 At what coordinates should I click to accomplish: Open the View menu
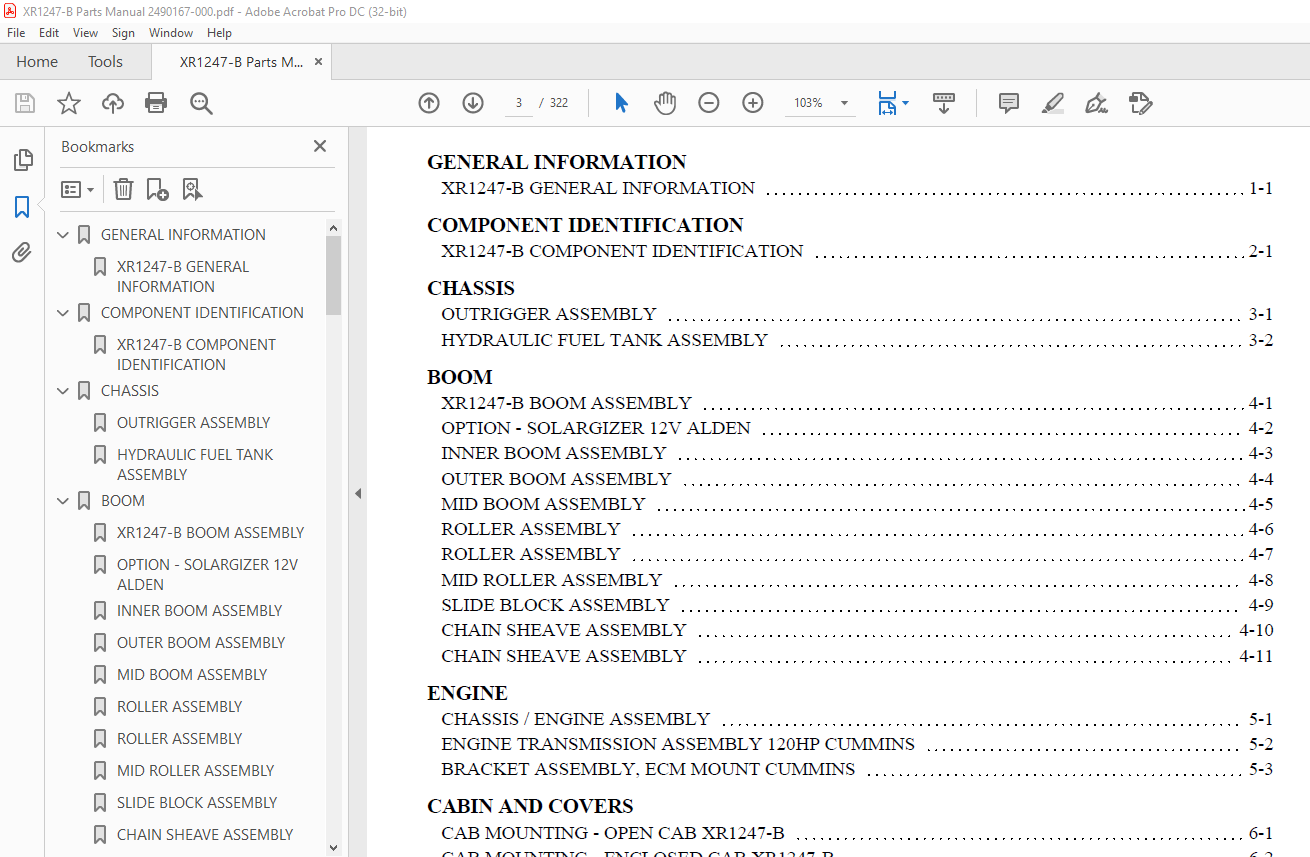click(86, 33)
